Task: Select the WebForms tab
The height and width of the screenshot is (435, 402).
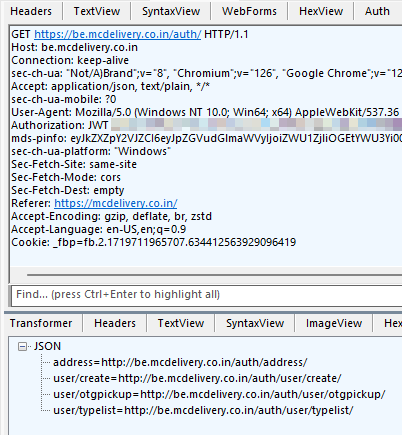Action: (249, 11)
